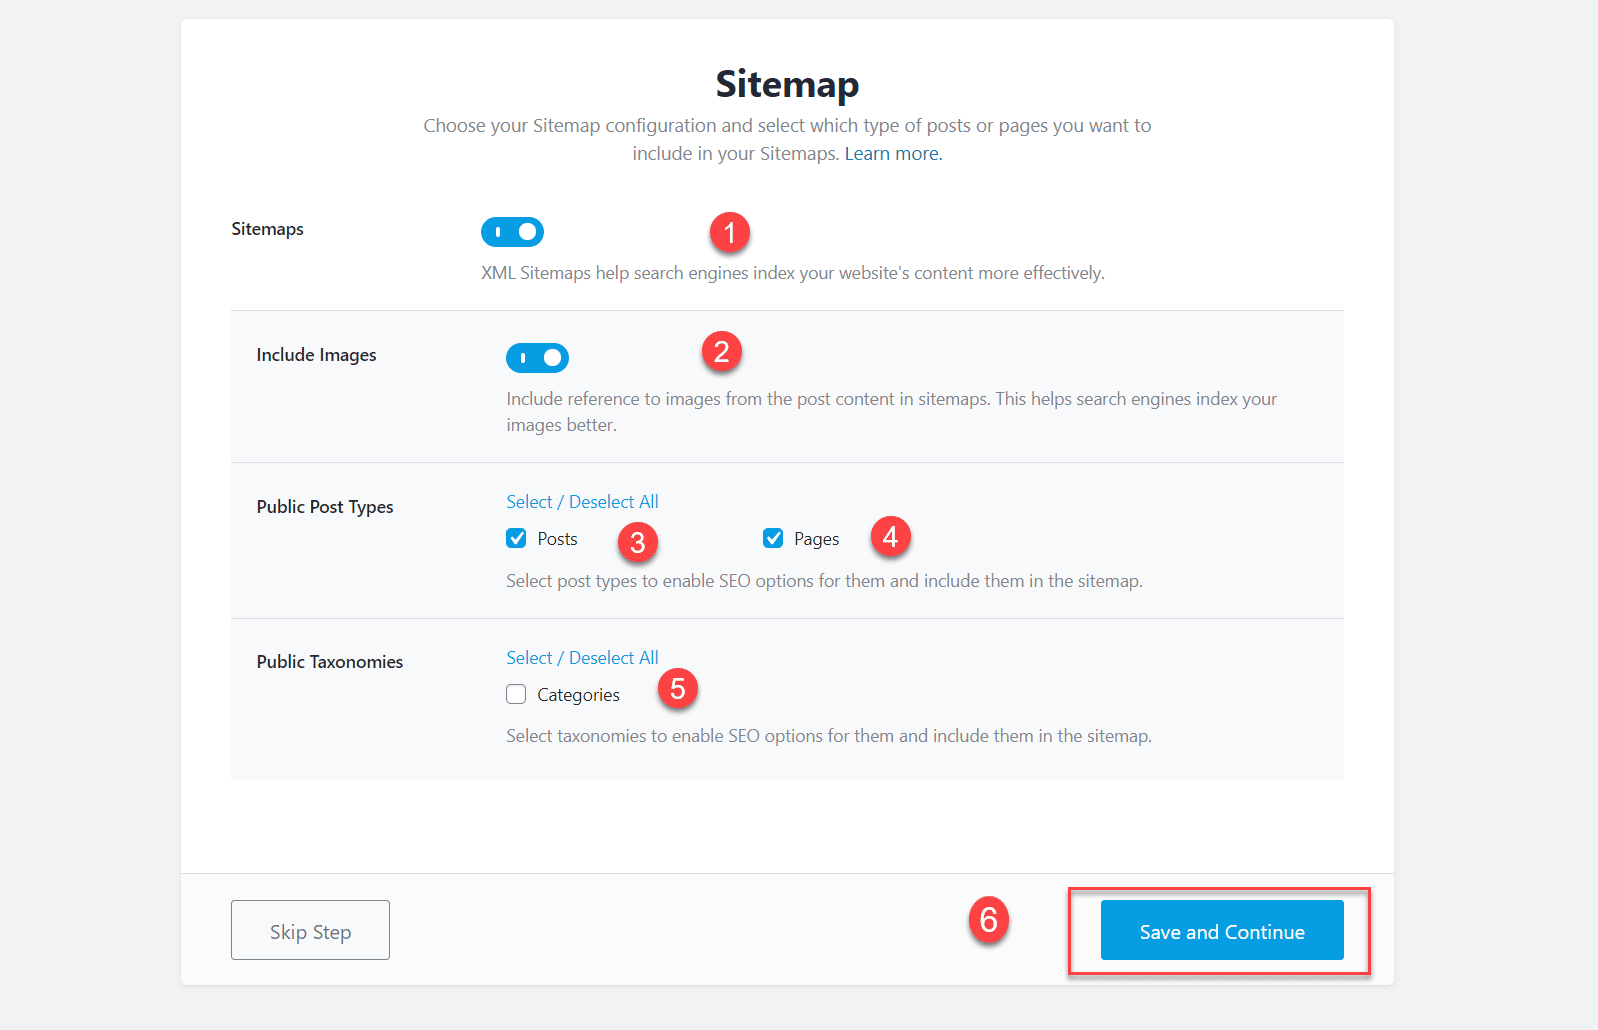This screenshot has height=1030, width=1598.
Task: Click Save and Continue
Action: click(1222, 930)
